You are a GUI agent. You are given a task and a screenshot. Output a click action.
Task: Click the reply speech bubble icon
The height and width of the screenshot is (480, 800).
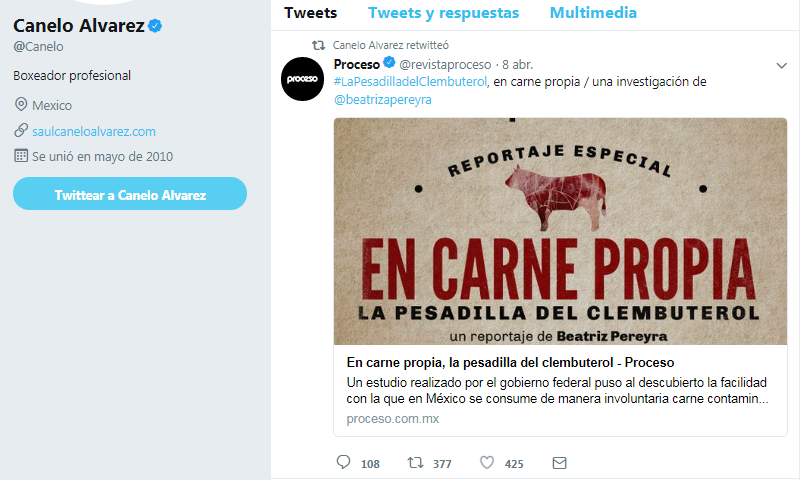pyautogui.click(x=343, y=462)
